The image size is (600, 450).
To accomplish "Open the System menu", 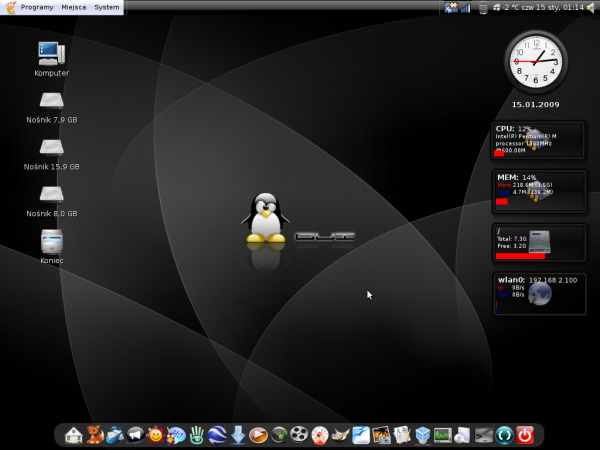I will point(107,7).
